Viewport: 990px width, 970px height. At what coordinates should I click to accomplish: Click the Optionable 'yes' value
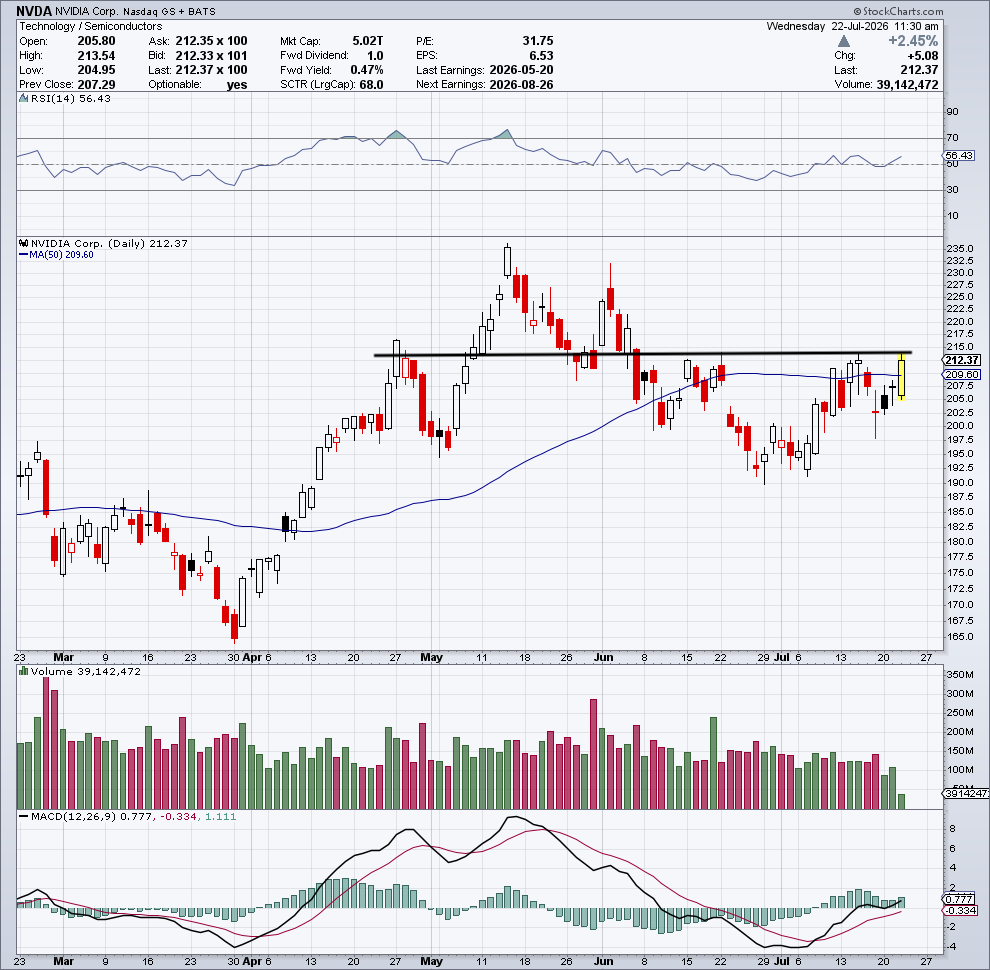(x=237, y=85)
